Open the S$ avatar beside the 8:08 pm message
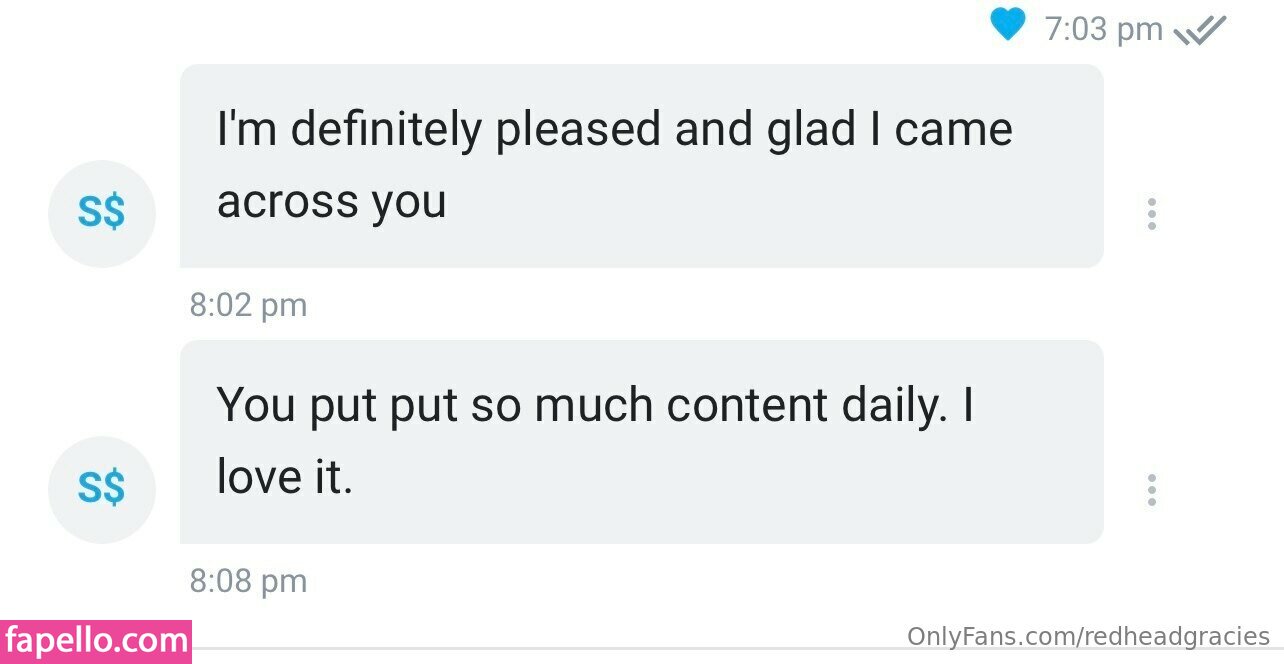The width and height of the screenshot is (1284, 664). (102, 489)
